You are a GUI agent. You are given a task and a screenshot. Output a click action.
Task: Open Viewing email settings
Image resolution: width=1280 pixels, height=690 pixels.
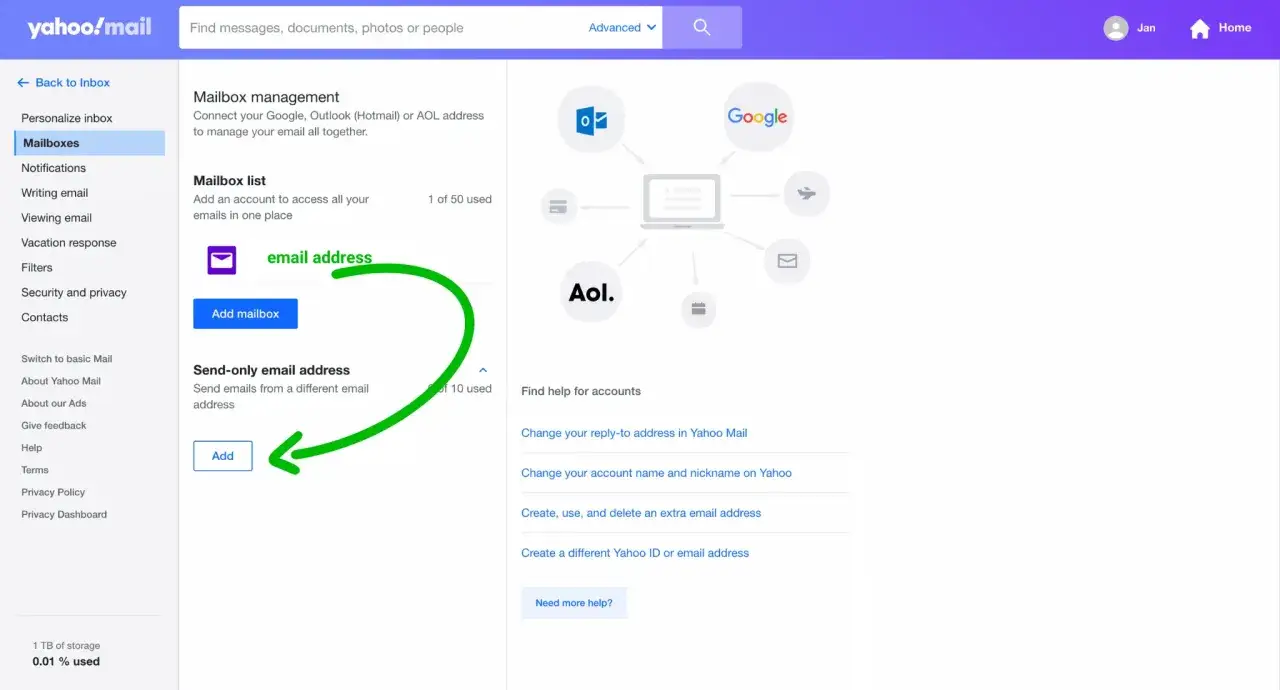(x=57, y=218)
